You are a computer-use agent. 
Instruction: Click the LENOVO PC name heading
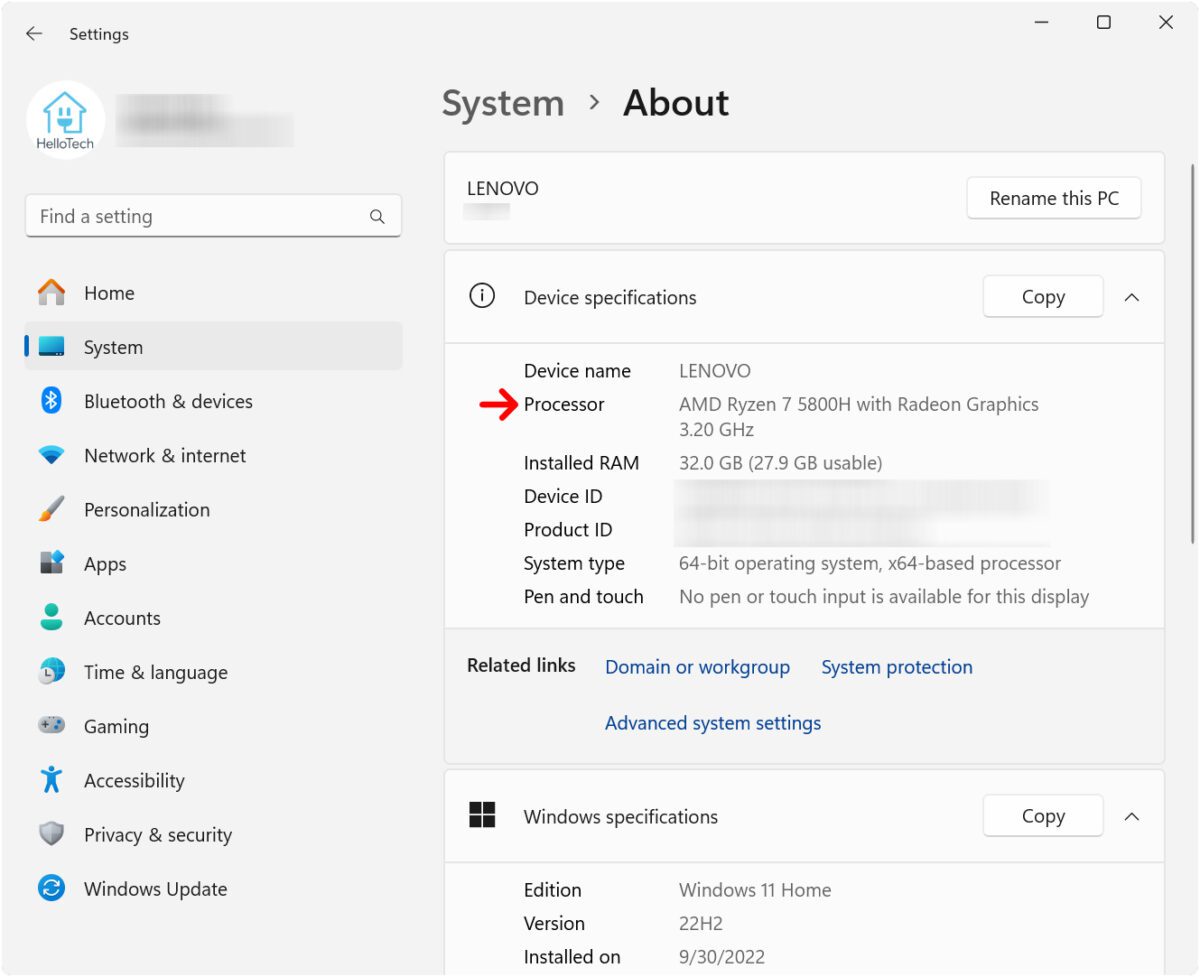tap(503, 188)
